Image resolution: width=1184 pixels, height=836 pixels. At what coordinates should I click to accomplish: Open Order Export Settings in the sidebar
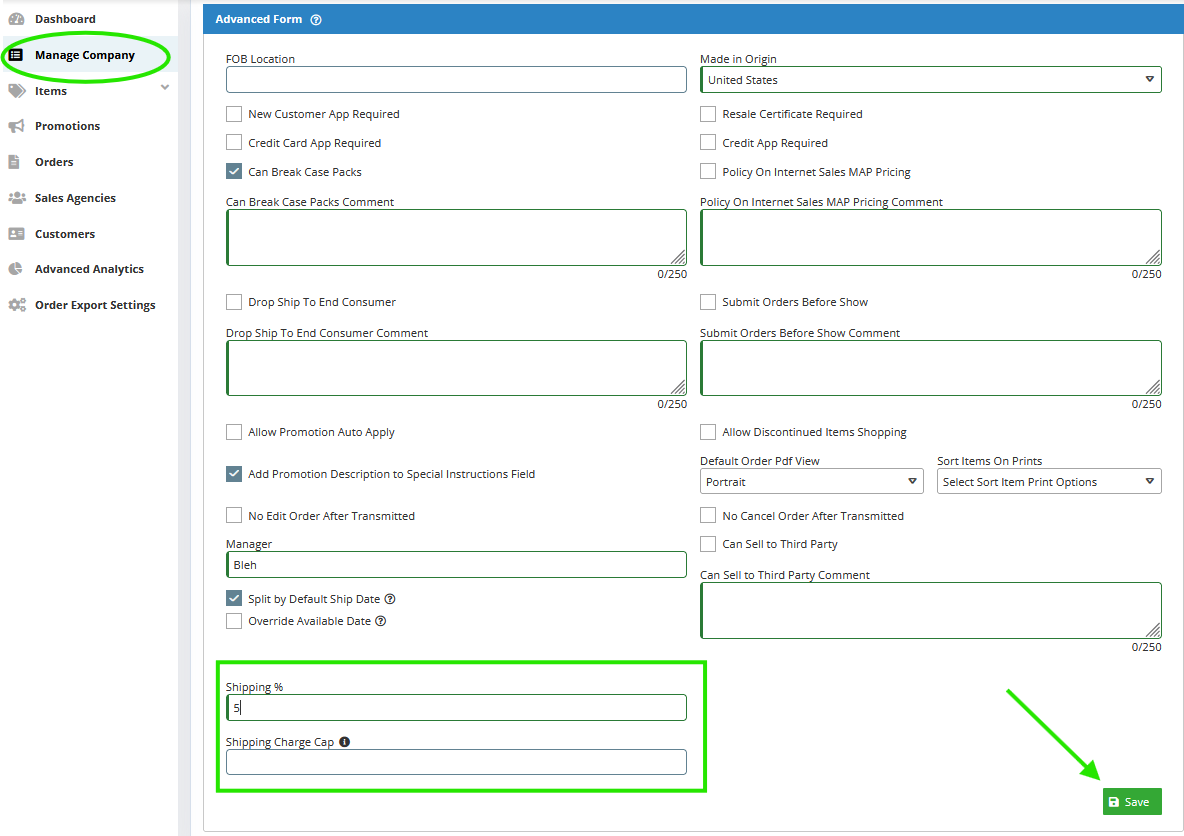tap(95, 305)
